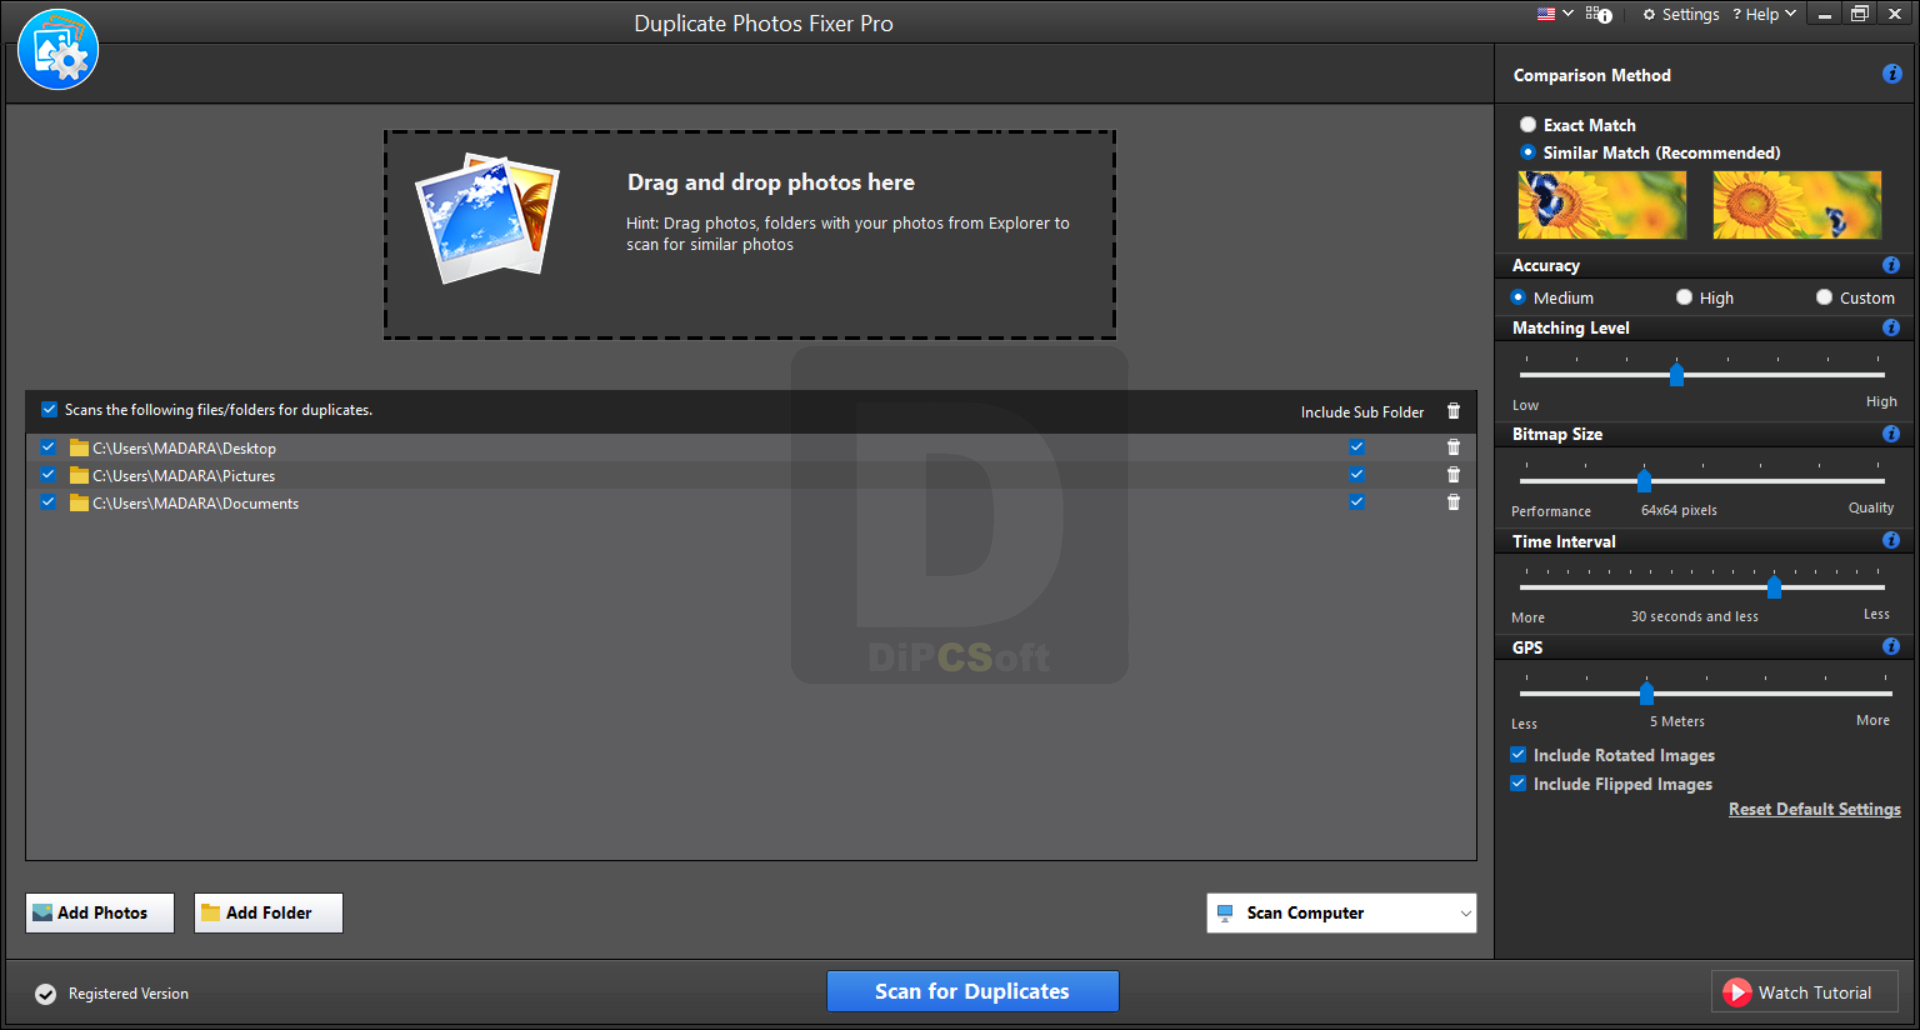
Task: Select the C:\Users\MADARA\Pictures path
Action: (184, 476)
